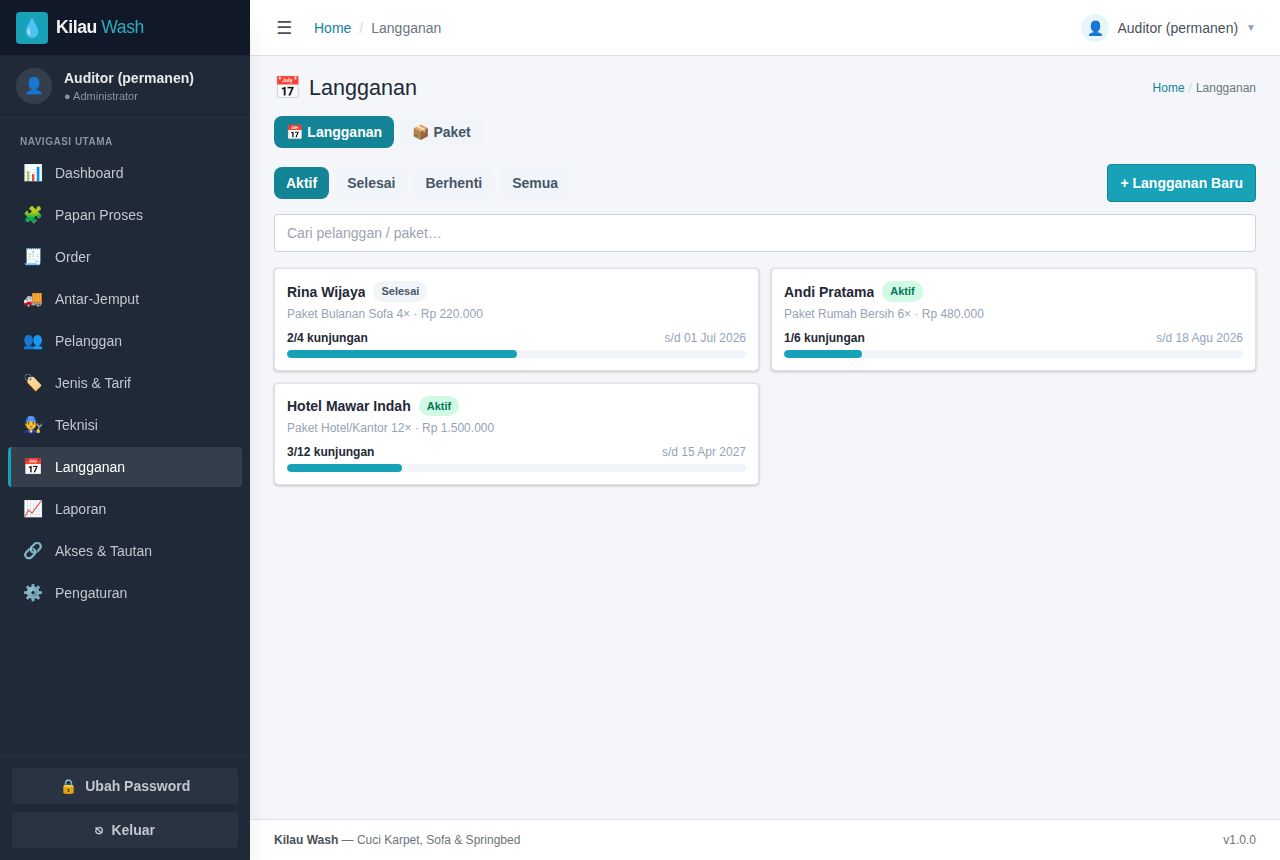The height and width of the screenshot is (860, 1280).
Task: Filter subscriptions by Selesai
Action: coord(371,183)
